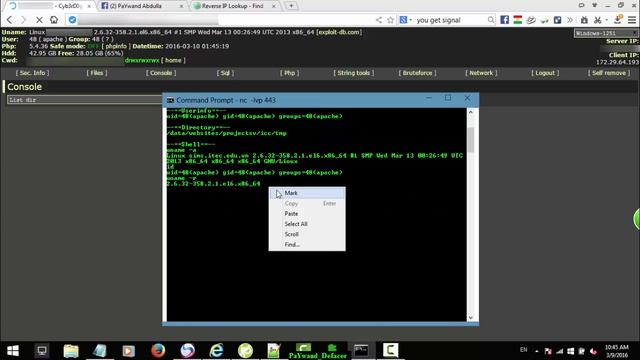This screenshot has height=360, width=640.
Task: Open the Camtasia taskbar icon
Action: pyautogui.click(x=390, y=351)
